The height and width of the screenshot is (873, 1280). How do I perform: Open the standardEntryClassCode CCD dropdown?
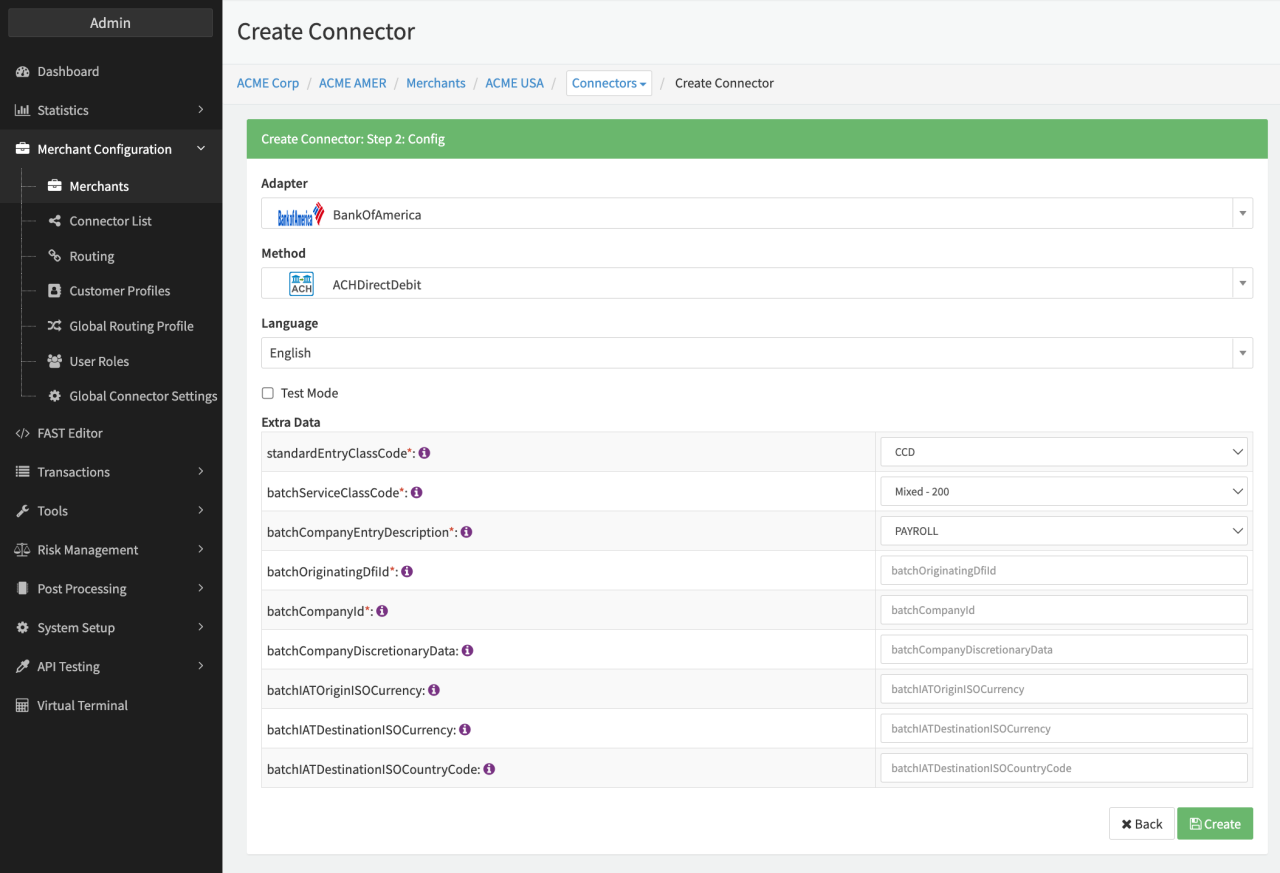click(1063, 452)
